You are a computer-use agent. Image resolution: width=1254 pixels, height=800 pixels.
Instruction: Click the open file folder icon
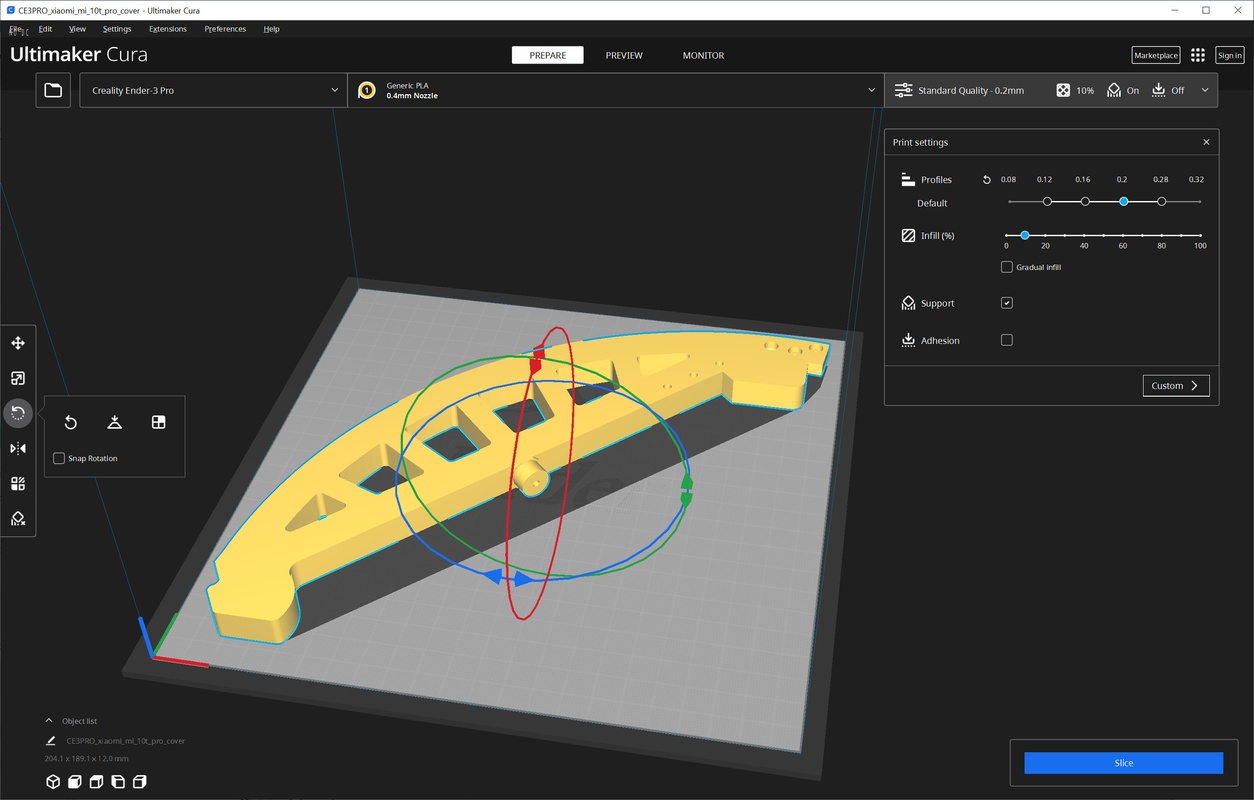(53, 90)
